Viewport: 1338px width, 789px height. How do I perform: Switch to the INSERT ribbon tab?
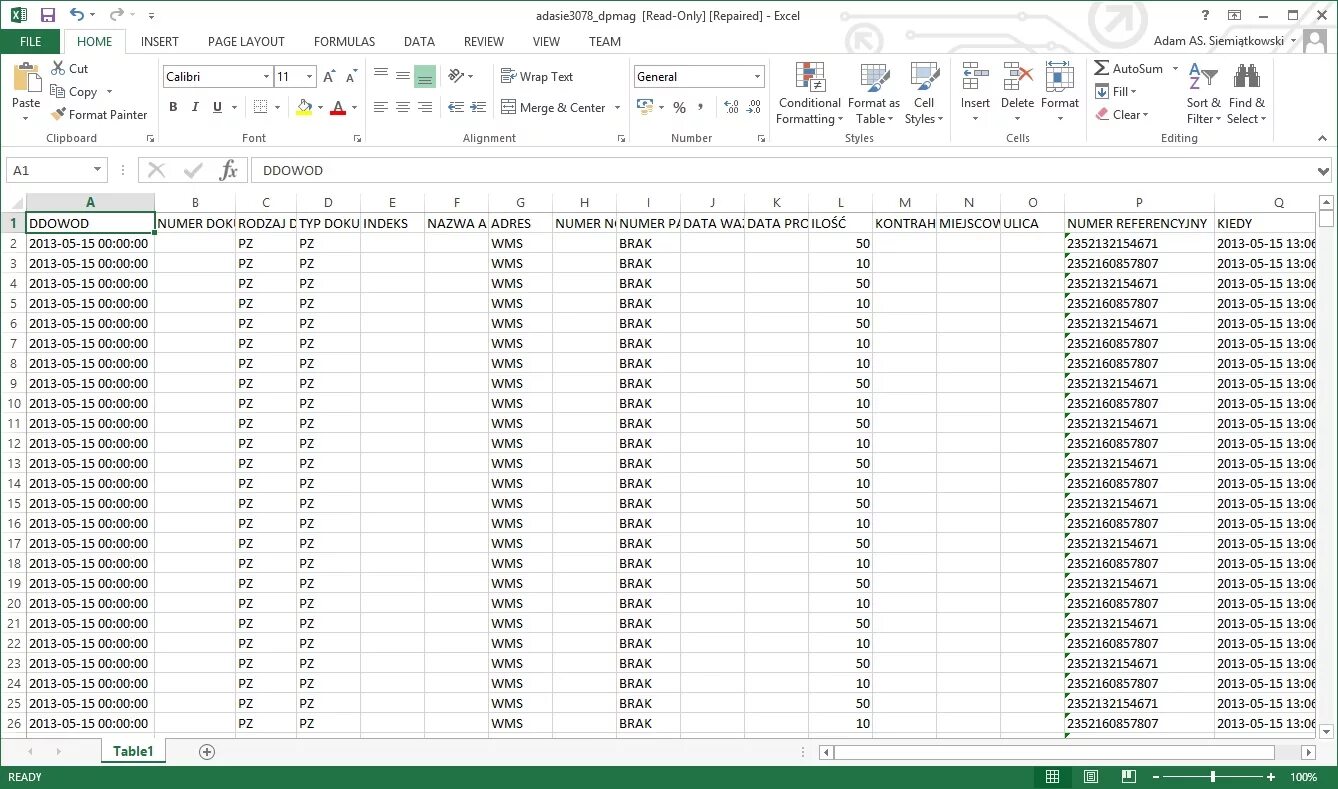pyautogui.click(x=160, y=42)
